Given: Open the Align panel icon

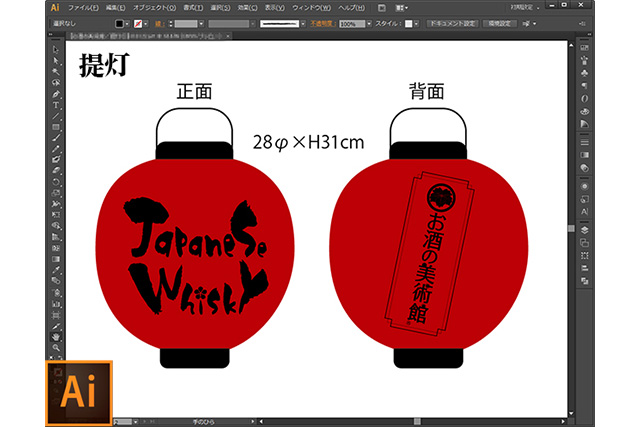Looking at the screenshot, I should (x=584, y=268).
